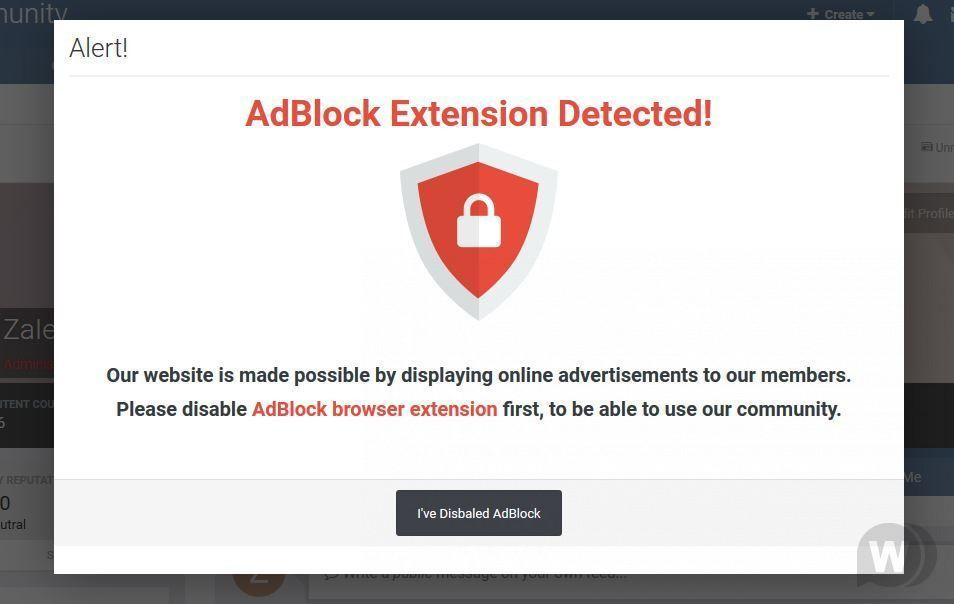The height and width of the screenshot is (604, 954).
Task: Focus the public message feed input
Action: click(x=480, y=574)
